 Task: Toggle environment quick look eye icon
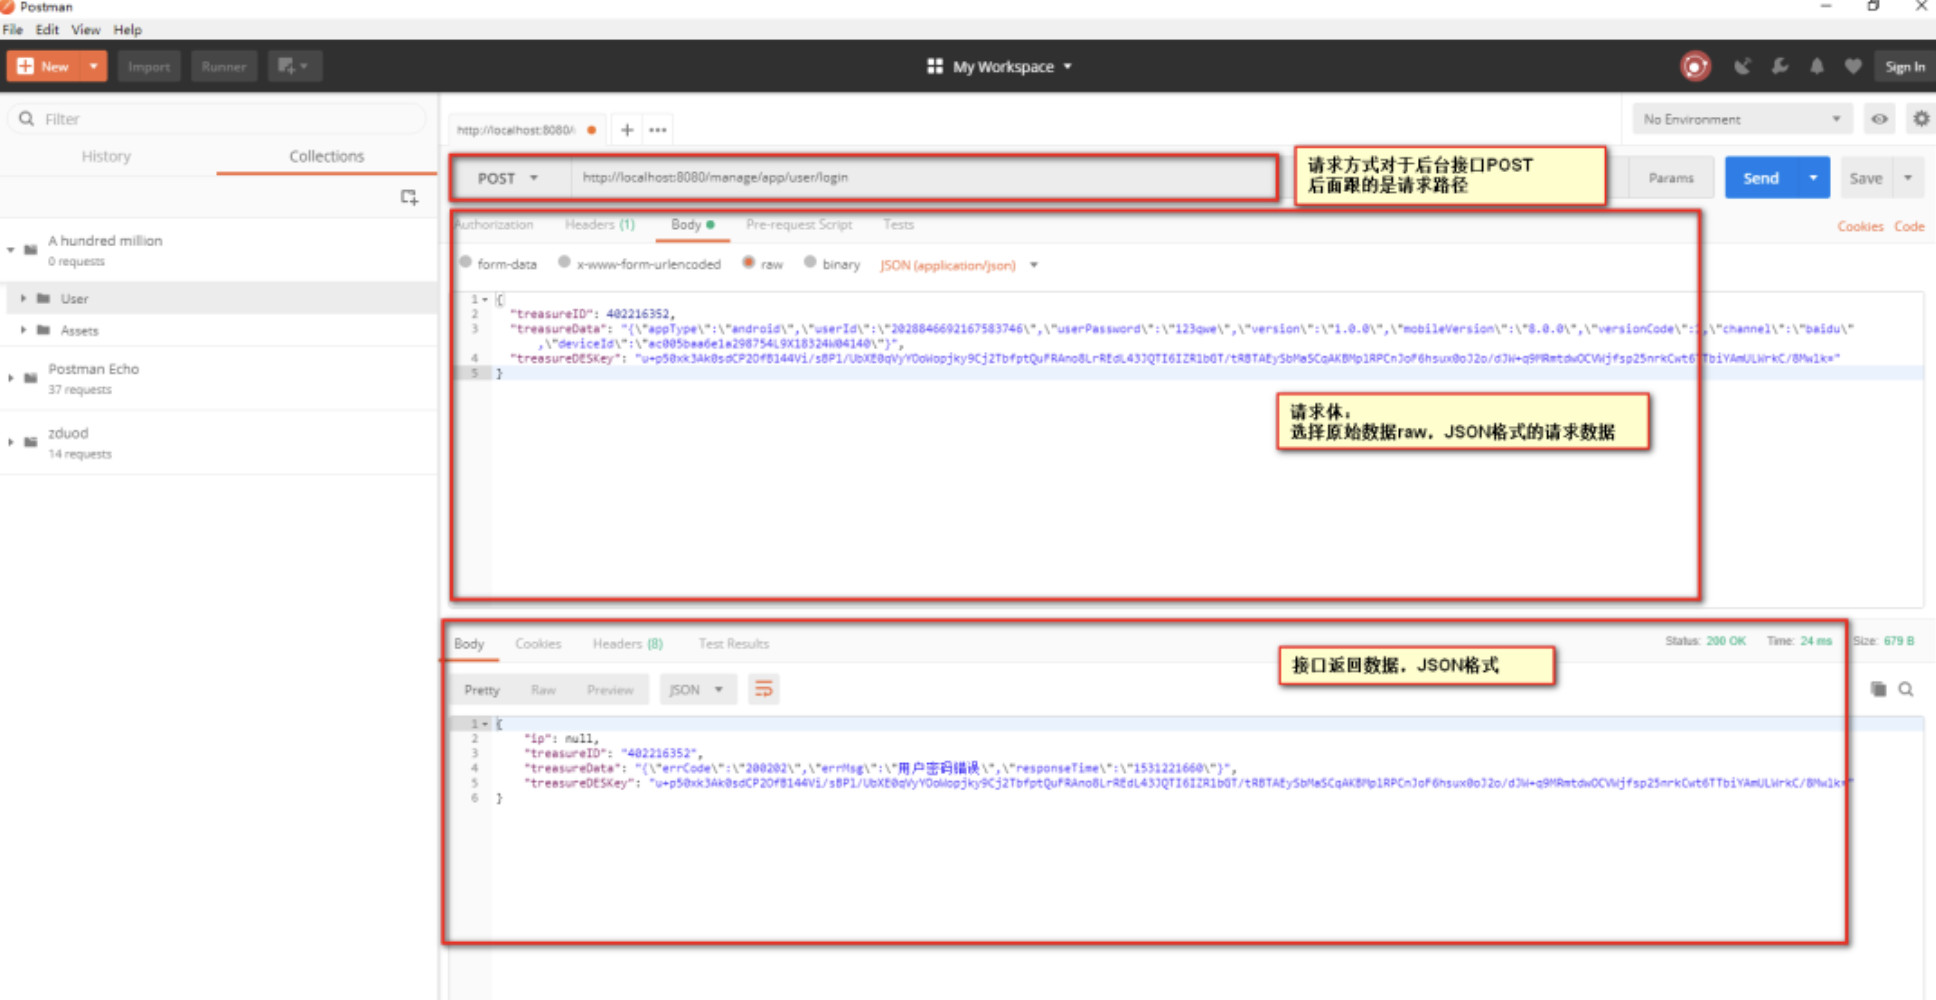click(1880, 119)
